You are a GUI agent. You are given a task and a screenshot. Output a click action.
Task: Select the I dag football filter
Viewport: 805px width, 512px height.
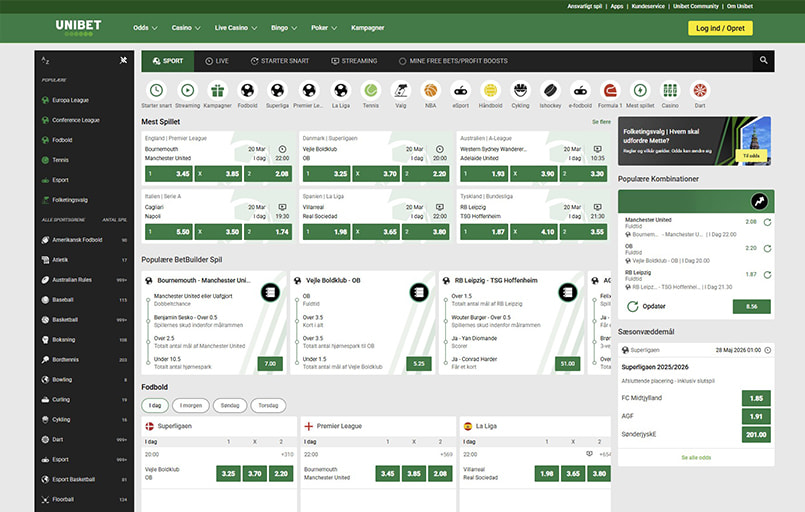click(x=155, y=405)
